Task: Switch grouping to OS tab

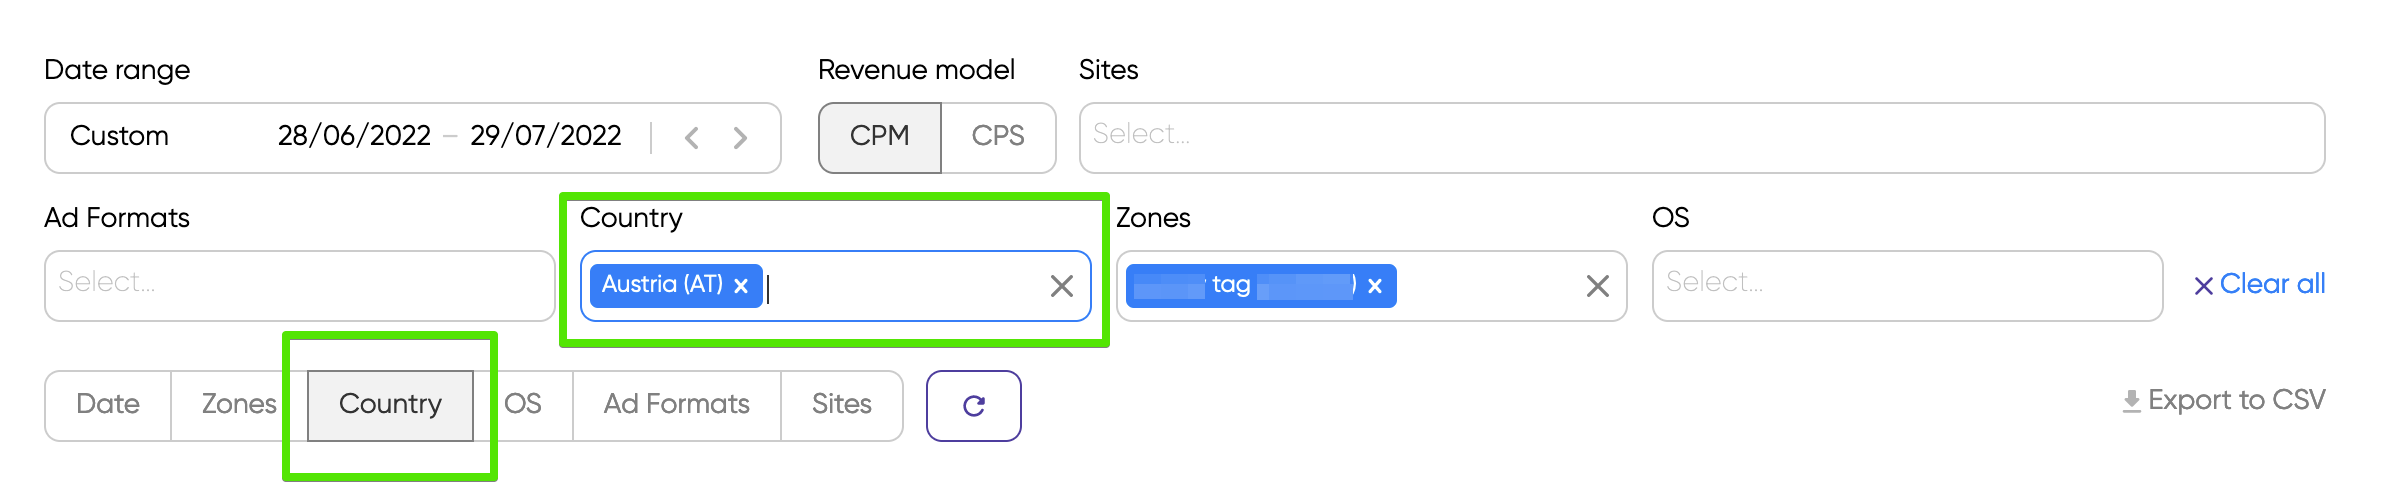Action: 523,405
